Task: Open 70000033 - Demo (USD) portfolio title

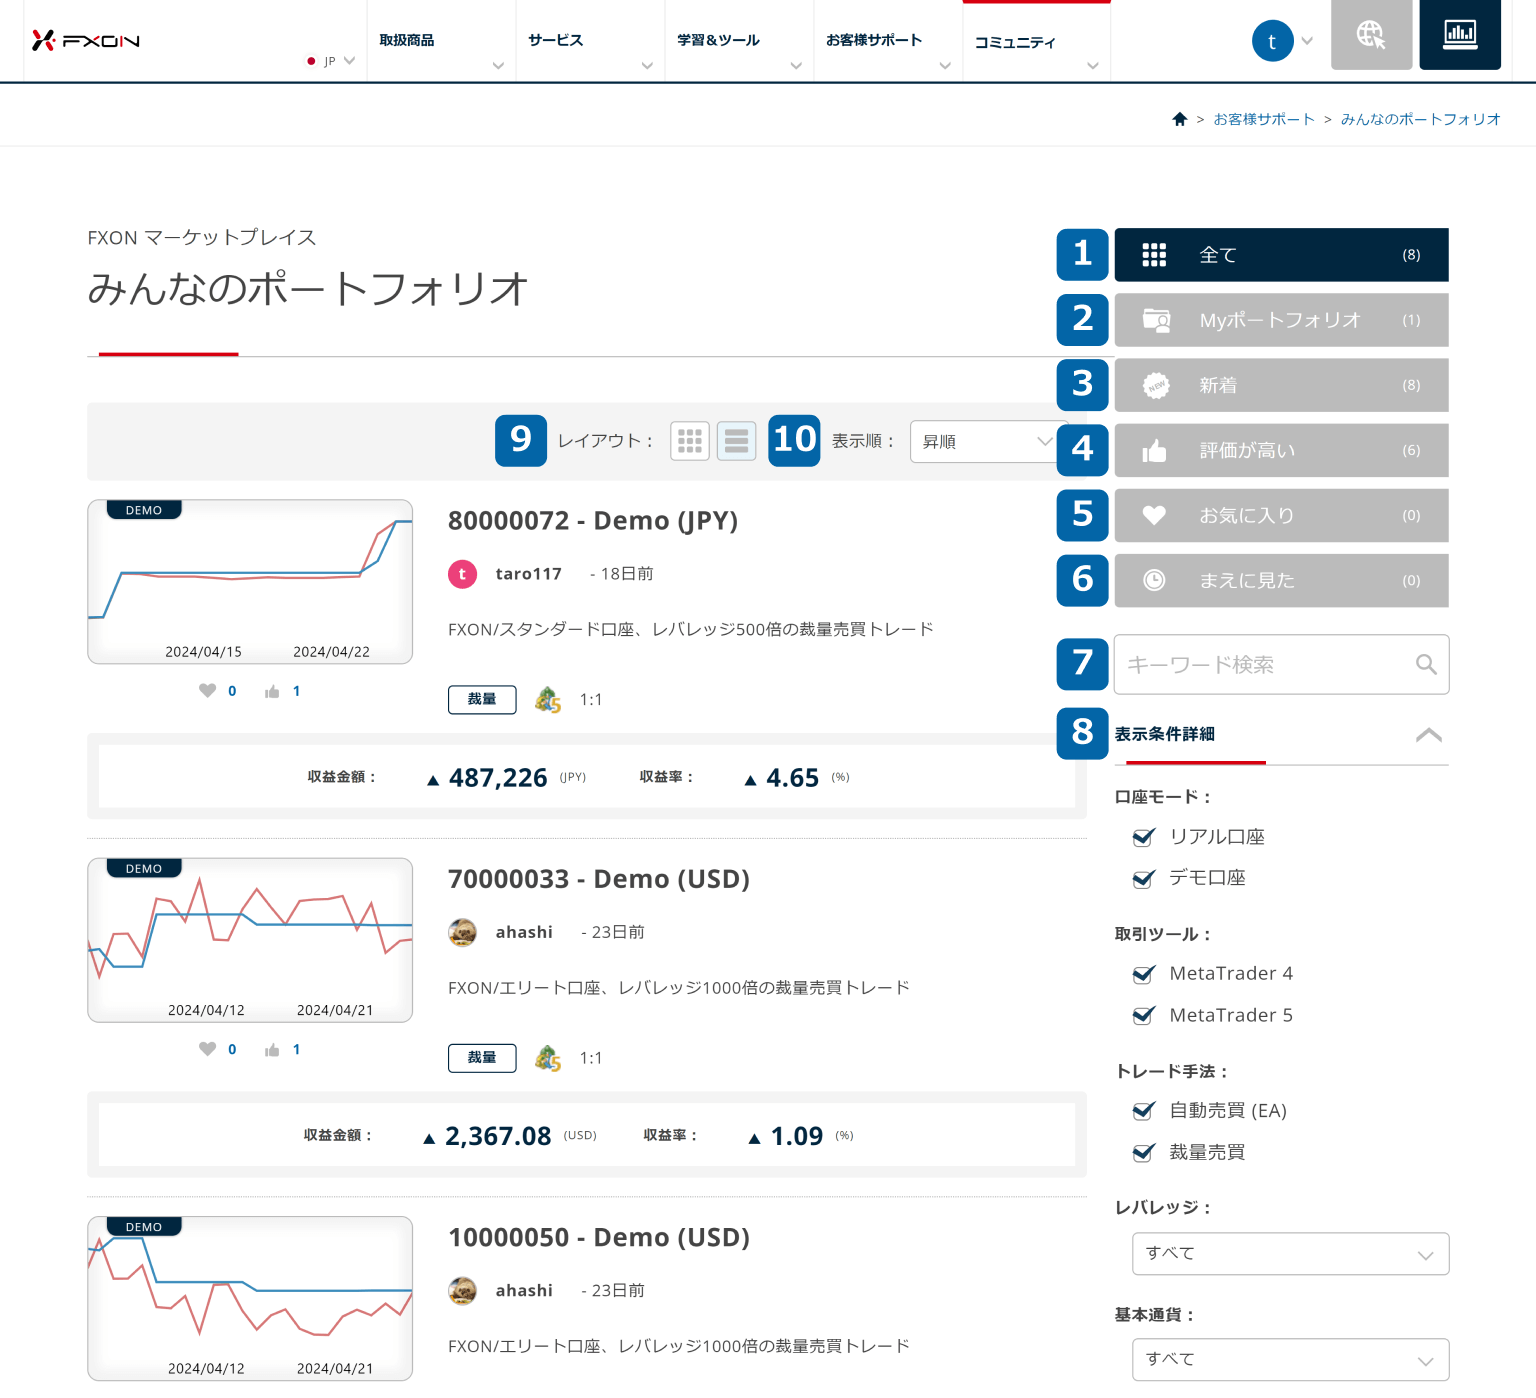Action: point(599,879)
